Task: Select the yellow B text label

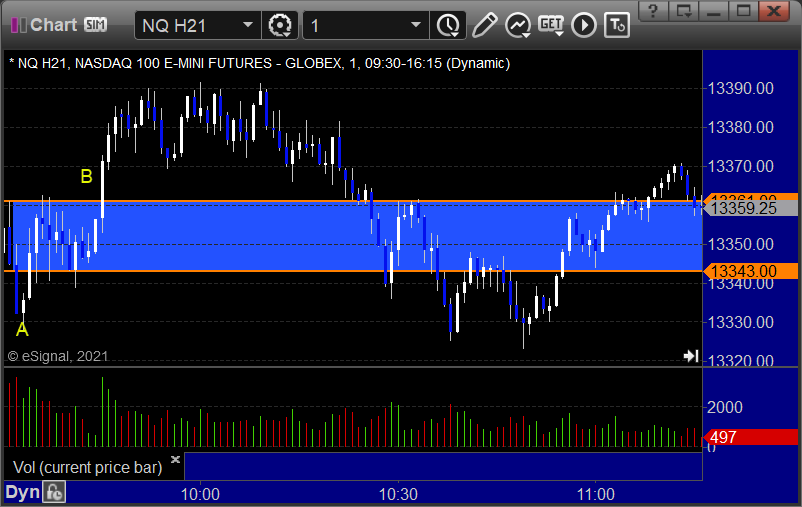Action: tap(86, 177)
